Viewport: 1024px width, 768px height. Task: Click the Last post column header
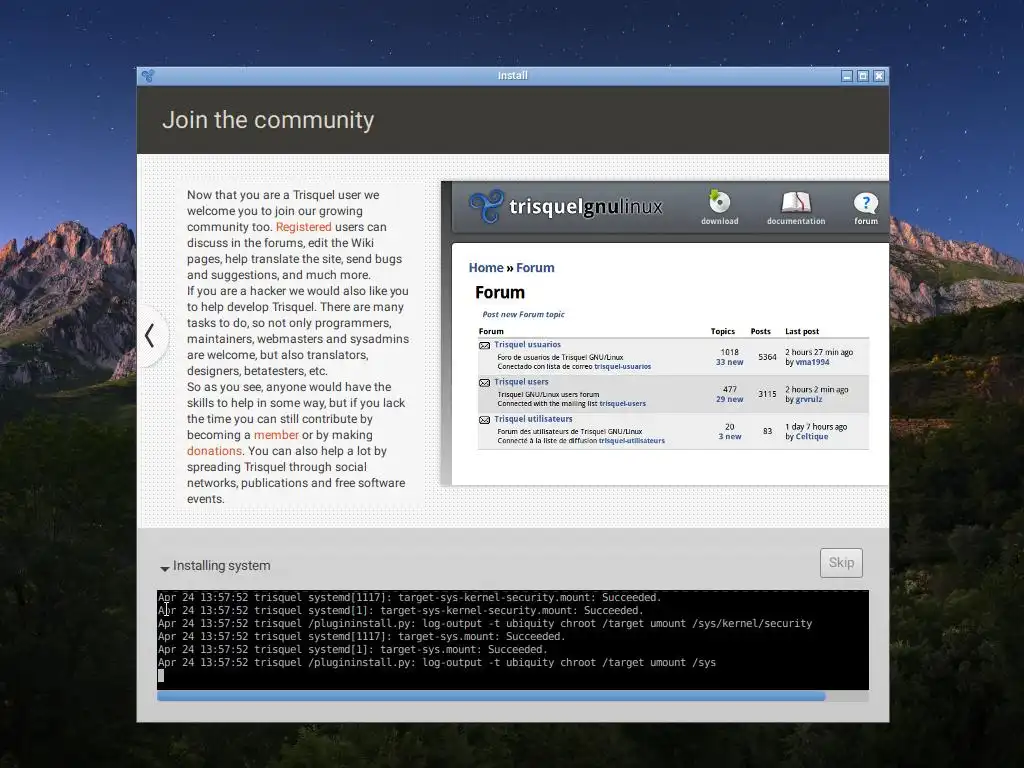pyautogui.click(x=801, y=331)
